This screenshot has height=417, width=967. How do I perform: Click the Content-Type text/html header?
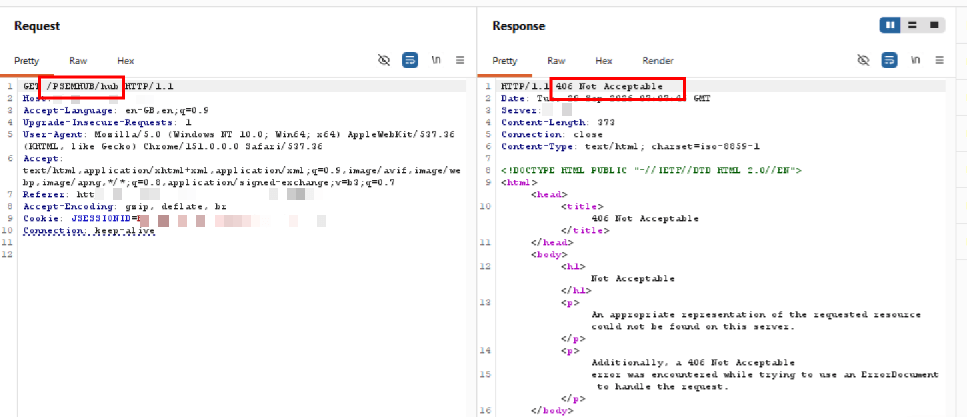coord(630,147)
